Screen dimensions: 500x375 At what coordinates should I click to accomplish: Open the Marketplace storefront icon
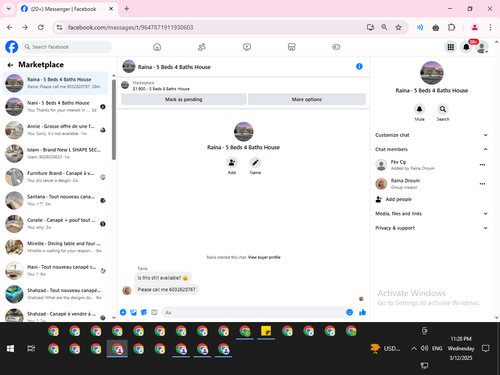pos(291,47)
